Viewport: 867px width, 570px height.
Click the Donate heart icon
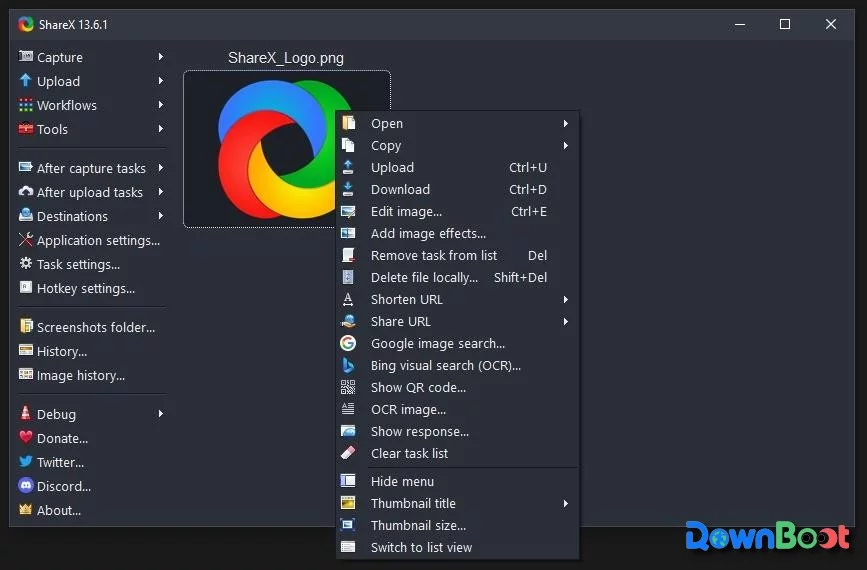pyautogui.click(x=25, y=437)
